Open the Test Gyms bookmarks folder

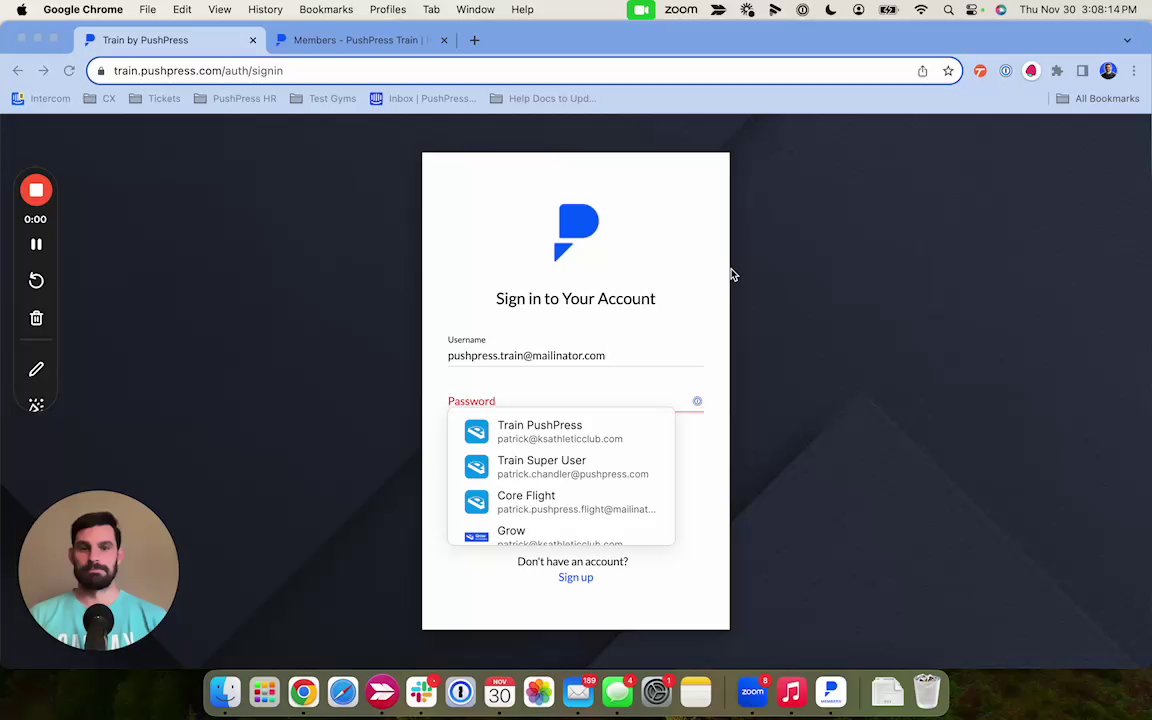click(323, 98)
